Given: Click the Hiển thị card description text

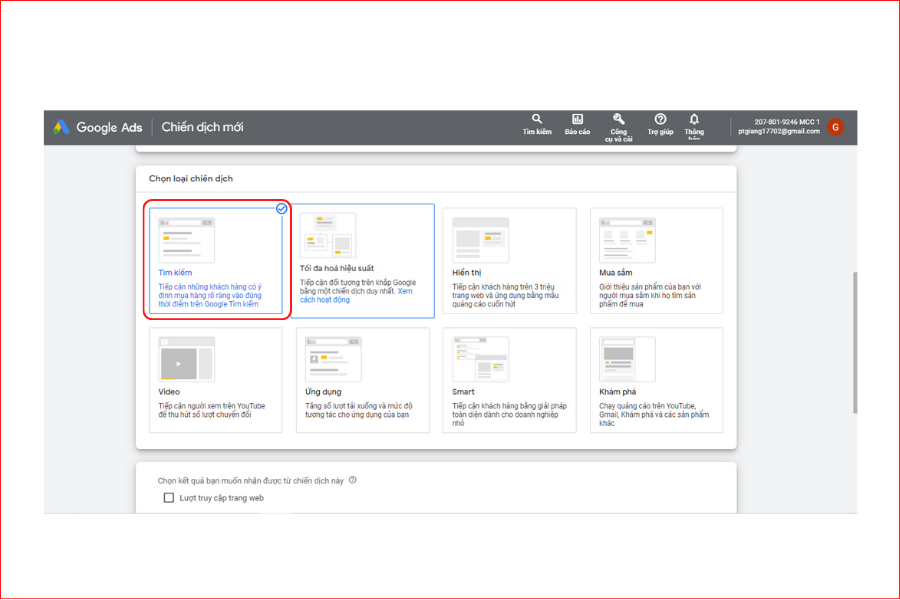Looking at the screenshot, I should coord(505,295).
